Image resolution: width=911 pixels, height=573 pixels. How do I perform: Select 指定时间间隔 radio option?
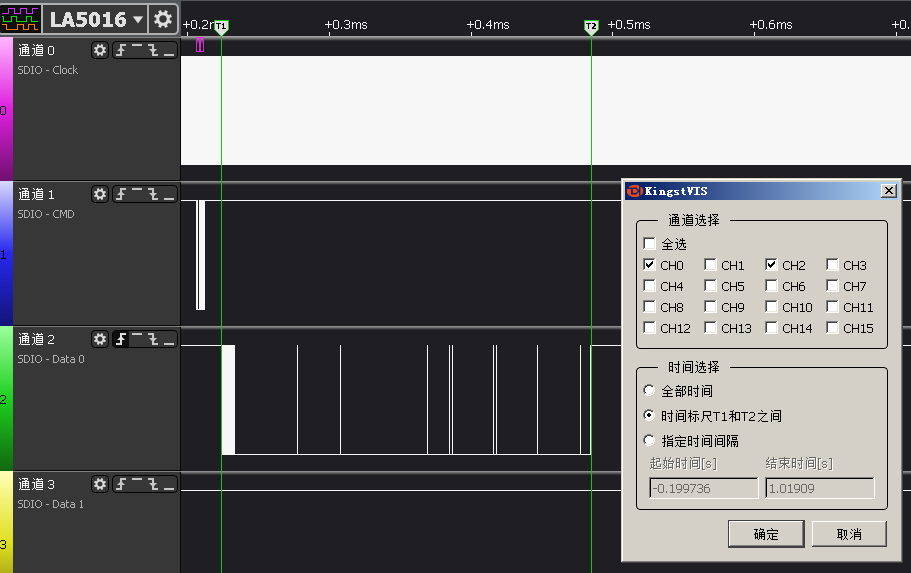[x=650, y=441]
